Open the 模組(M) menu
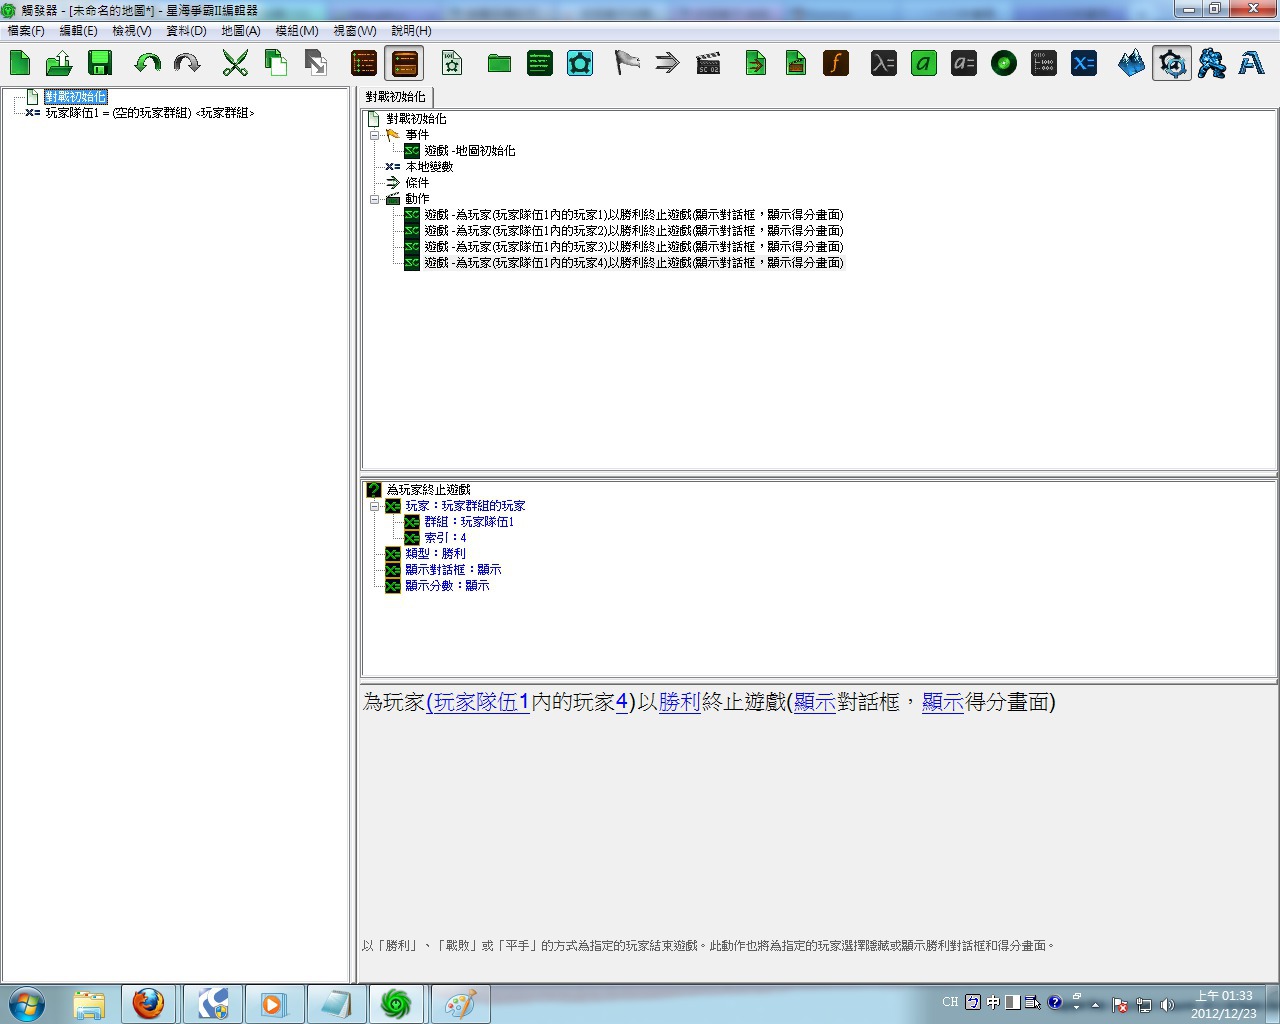Viewport: 1280px width, 1024px height. (297, 31)
